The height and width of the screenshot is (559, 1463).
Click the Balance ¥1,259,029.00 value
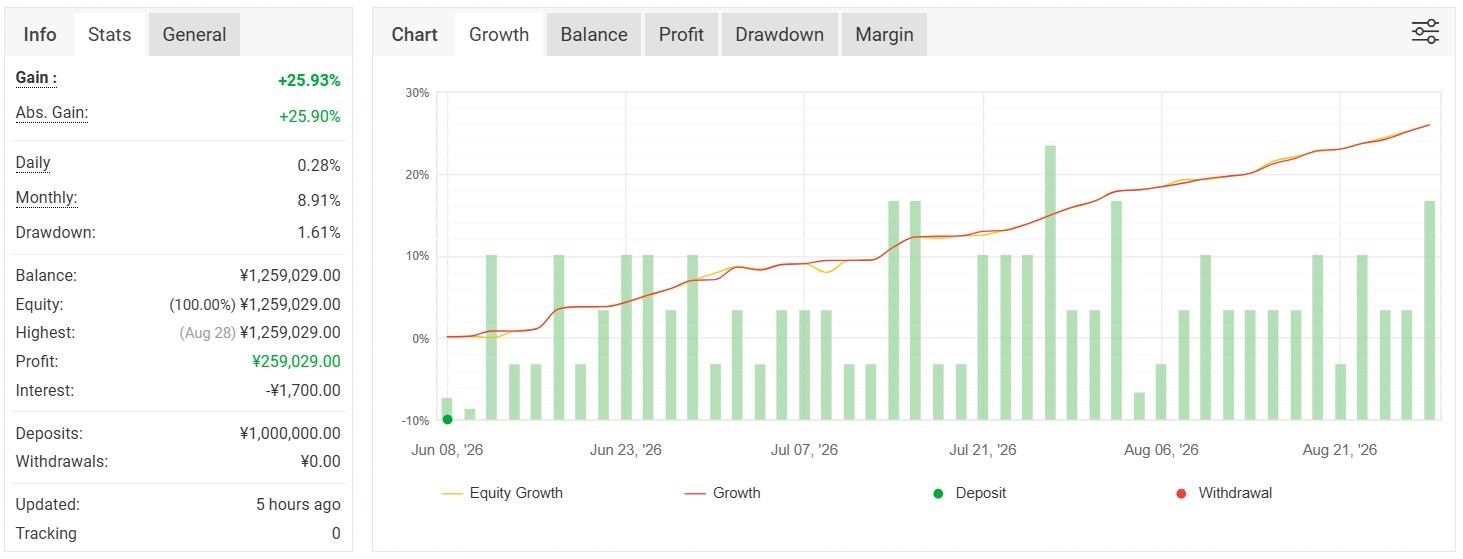click(x=290, y=276)
